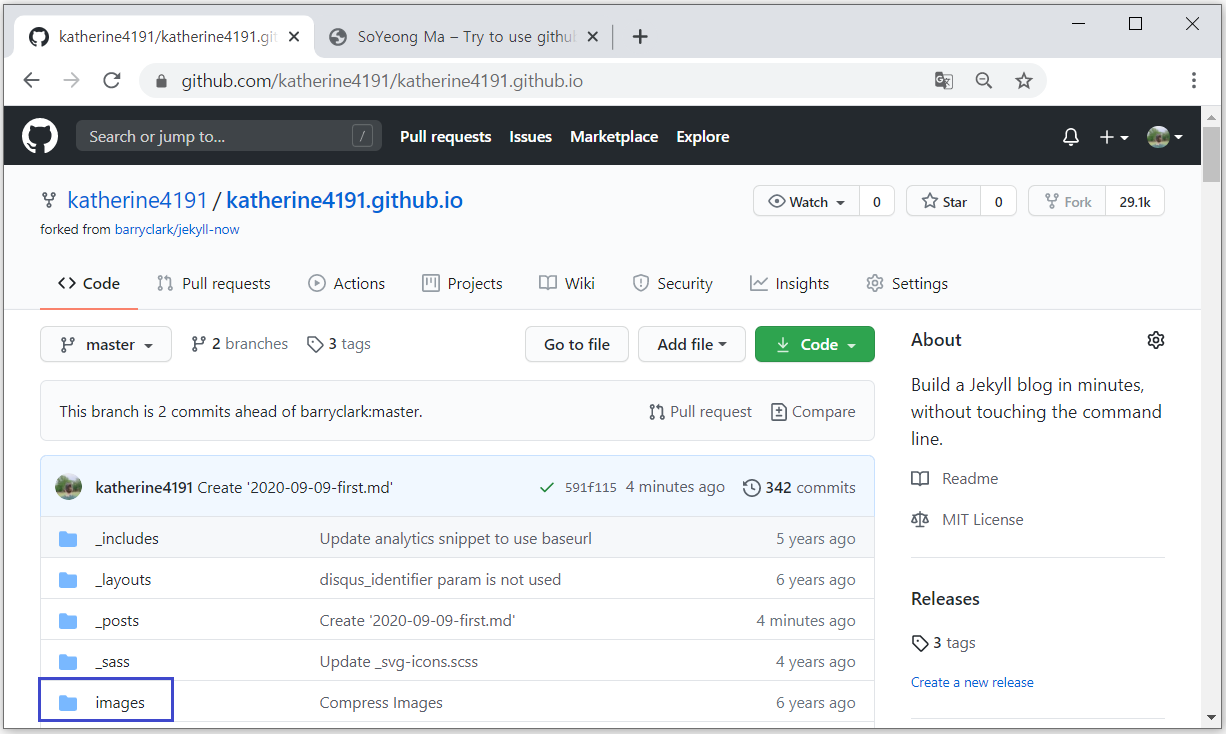The width and height of the screenshot is (1226, 734).
Task: Open the Chrome three-dot menu
Action: [1194, 81]
